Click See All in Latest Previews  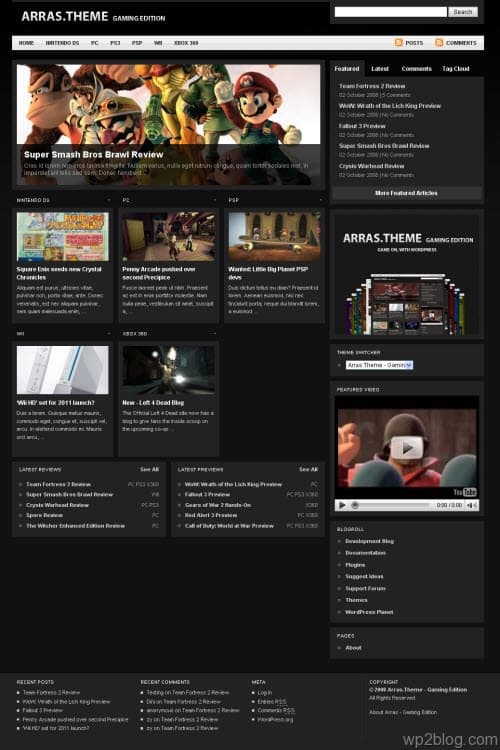(308, 469)
